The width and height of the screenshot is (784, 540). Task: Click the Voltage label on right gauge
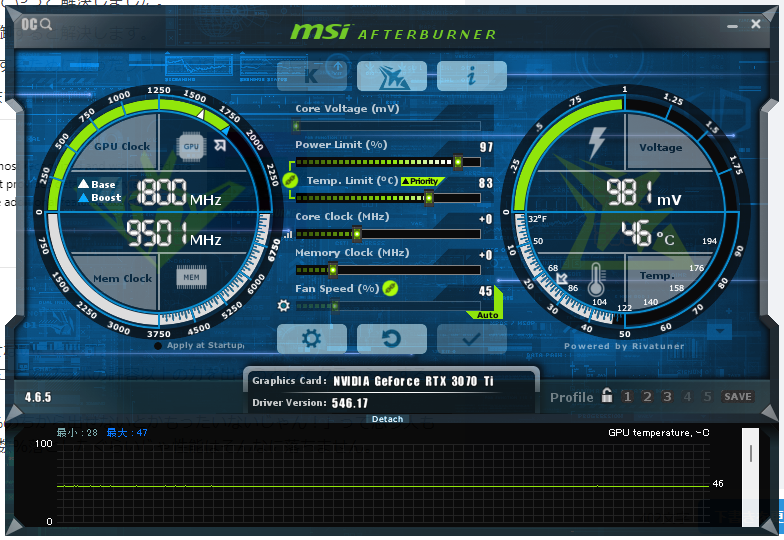tap(660, 148)
